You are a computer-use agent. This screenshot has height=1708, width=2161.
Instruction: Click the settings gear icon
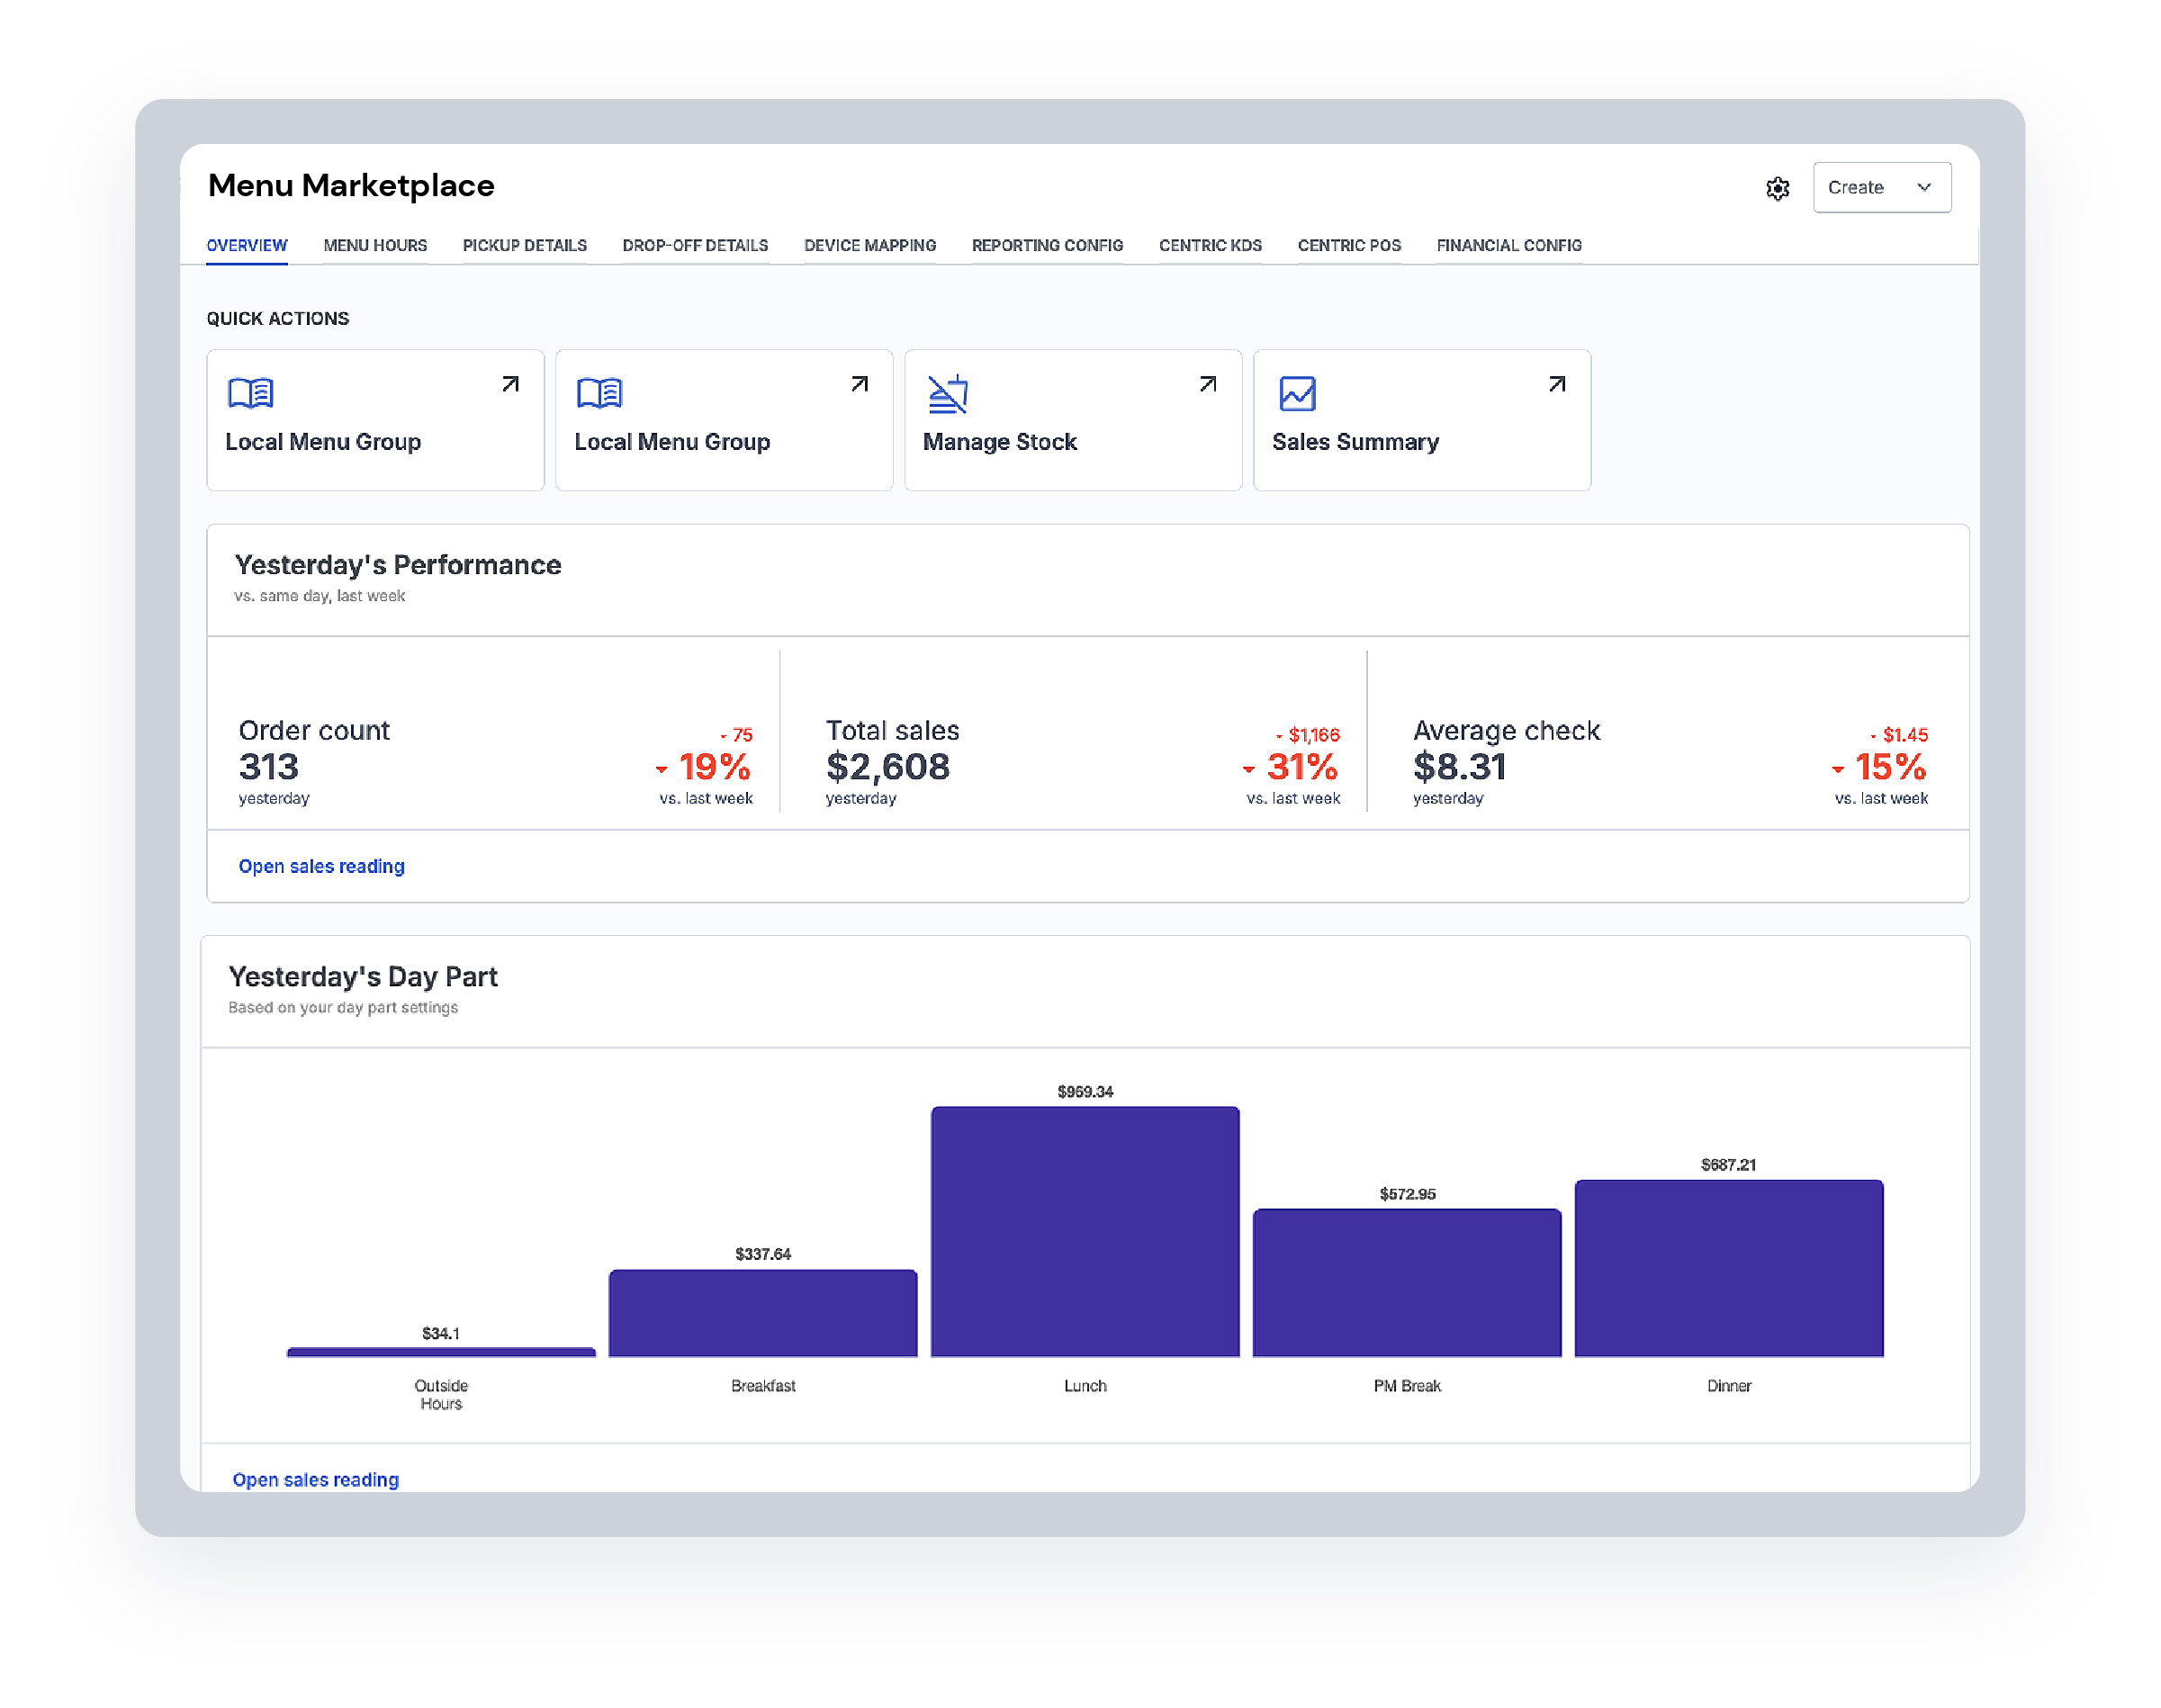(1777, 188)
